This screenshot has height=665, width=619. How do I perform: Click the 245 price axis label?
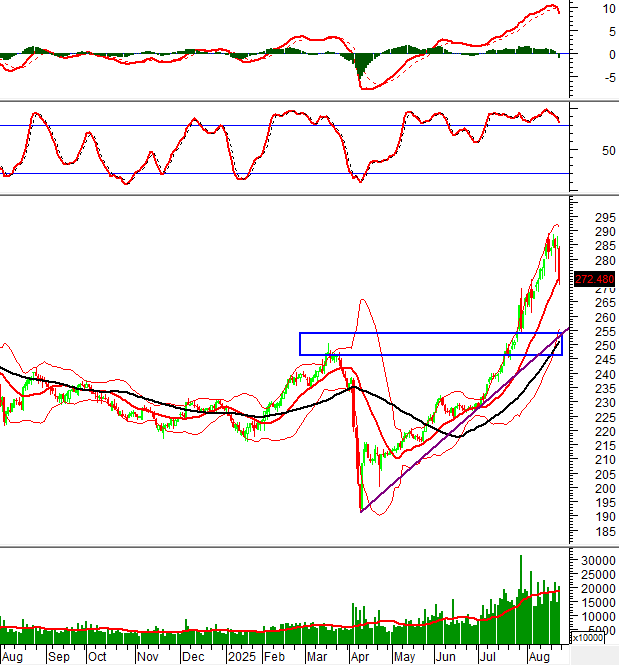click(605, 360)
